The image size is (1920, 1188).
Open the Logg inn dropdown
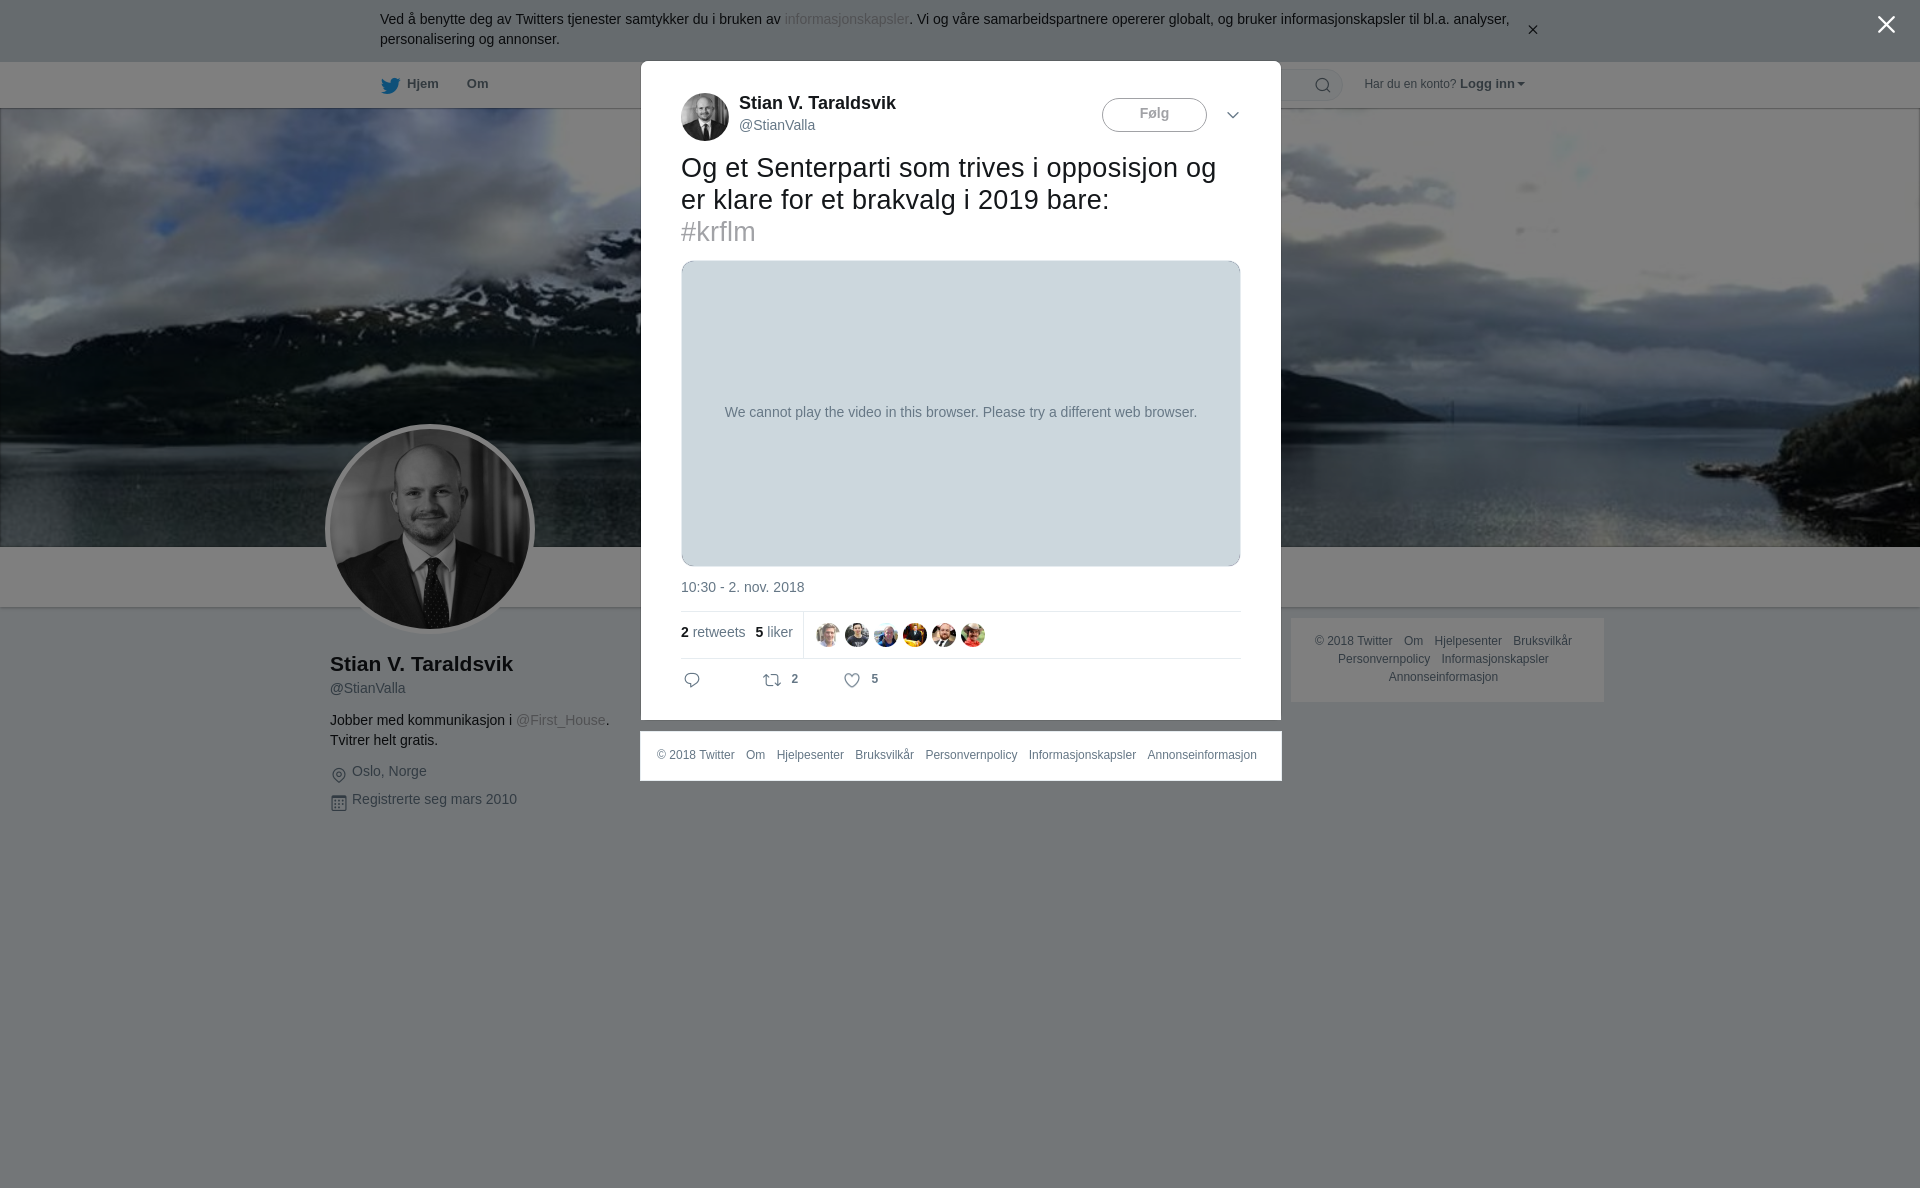coord(1492,84)
